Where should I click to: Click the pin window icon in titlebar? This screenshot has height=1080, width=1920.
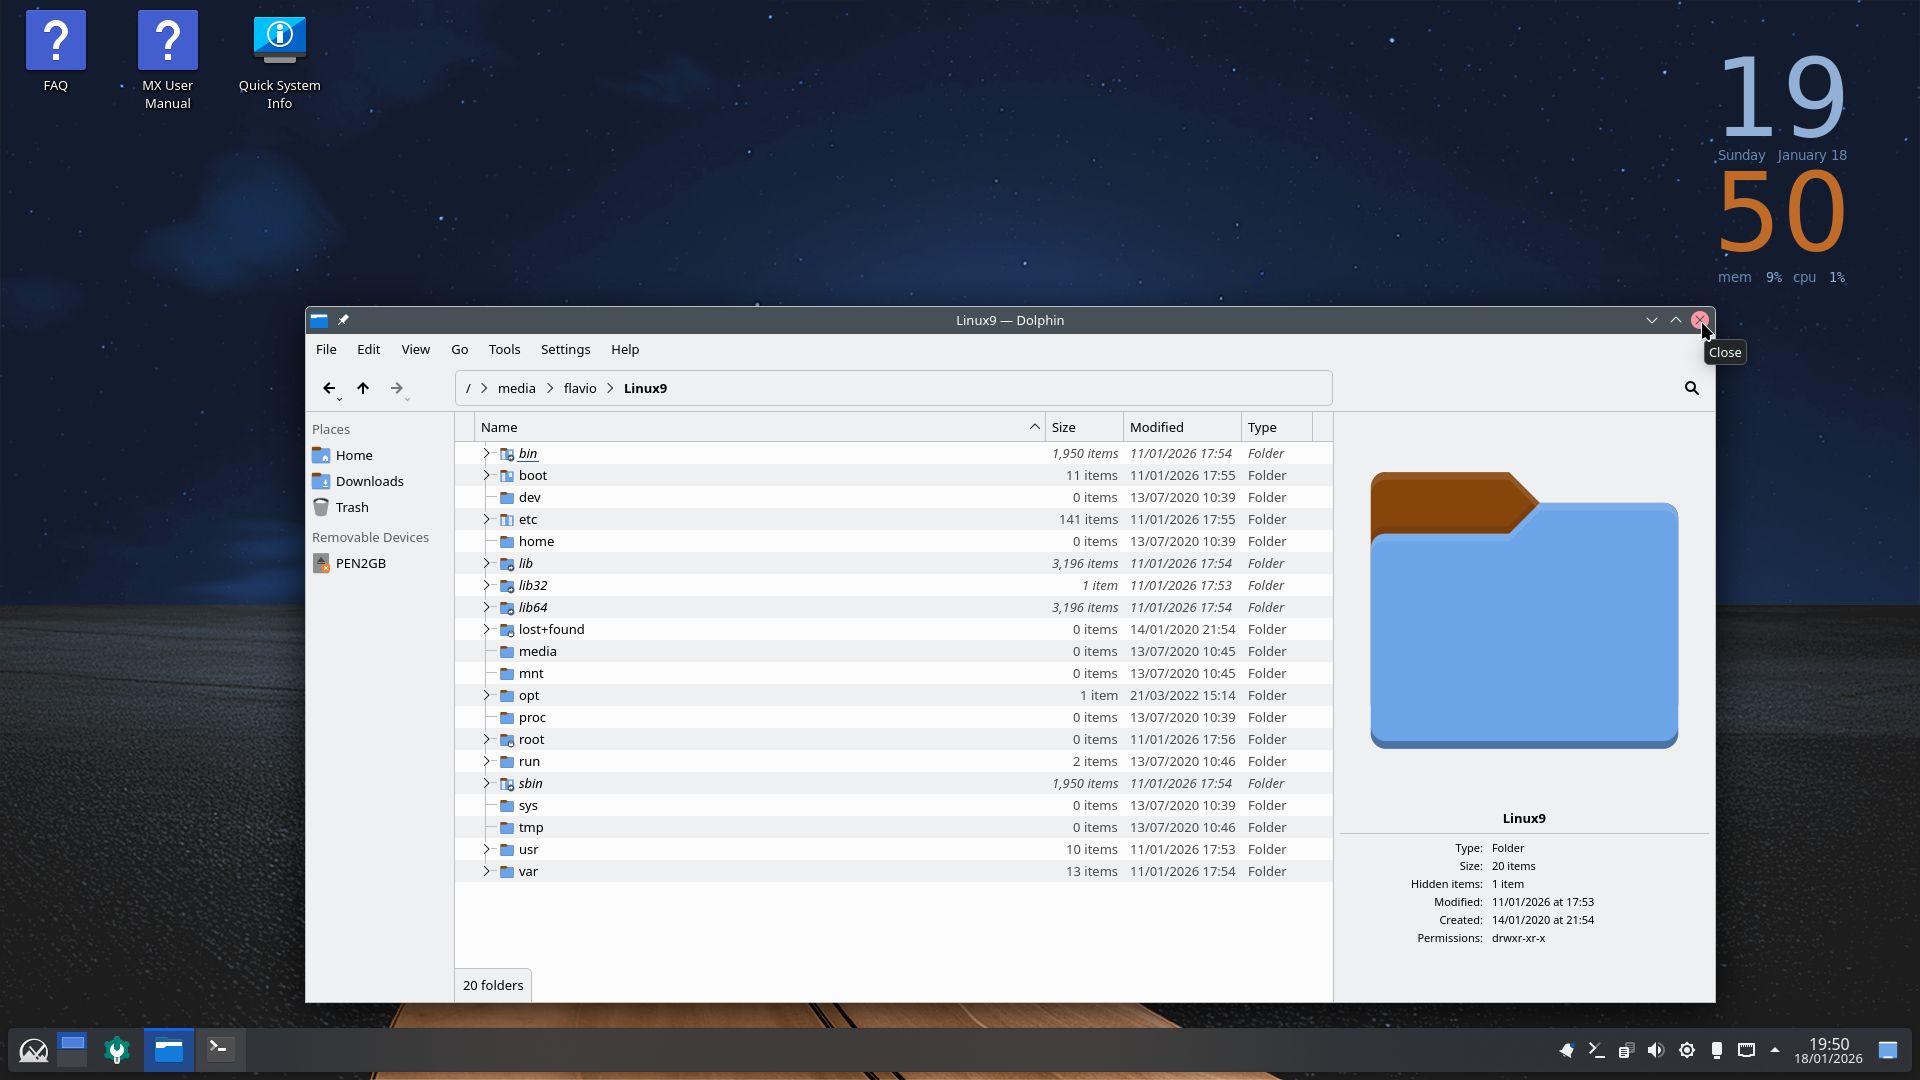coord(343,320)
